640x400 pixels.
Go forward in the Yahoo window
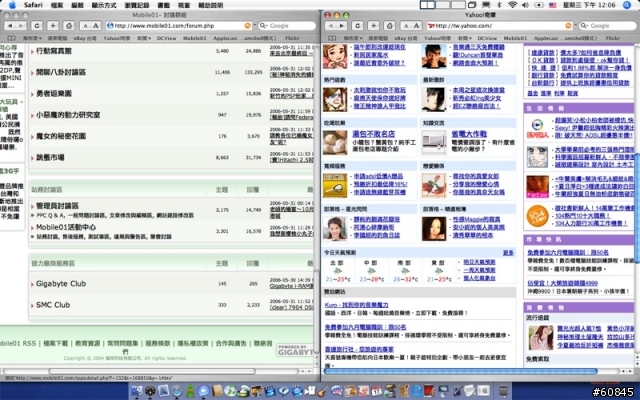coord(342,26)
